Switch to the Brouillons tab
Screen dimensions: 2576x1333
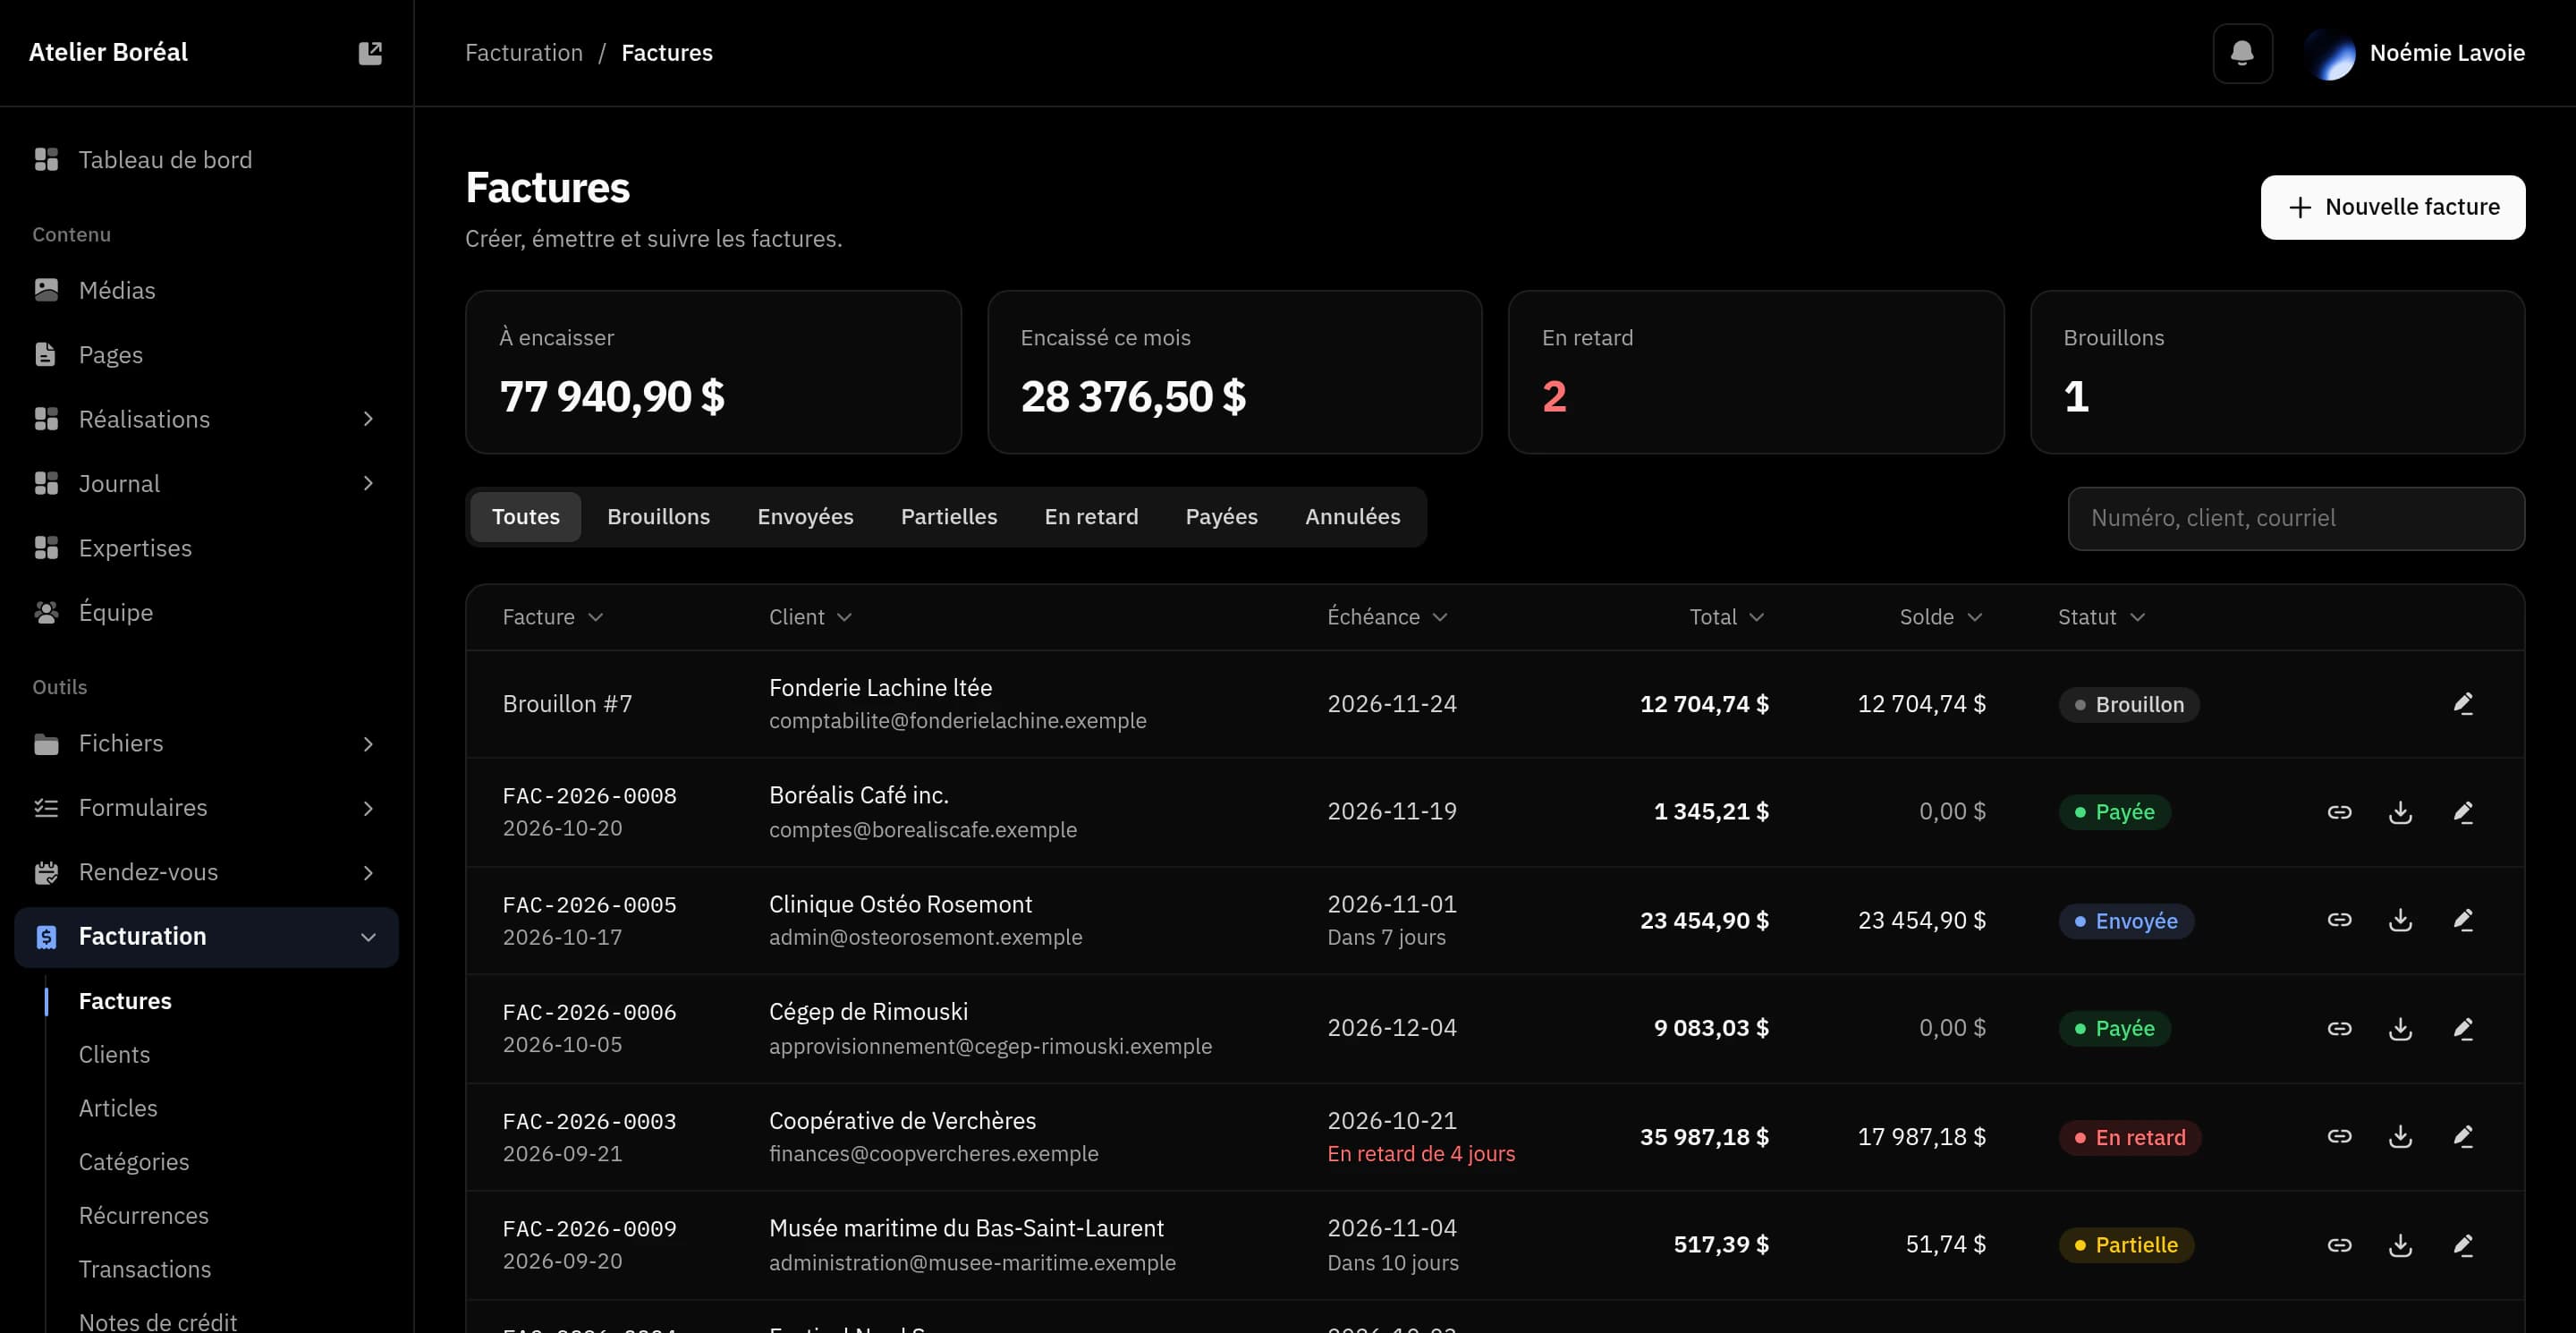pyautogui.click(x=658, y=517)
